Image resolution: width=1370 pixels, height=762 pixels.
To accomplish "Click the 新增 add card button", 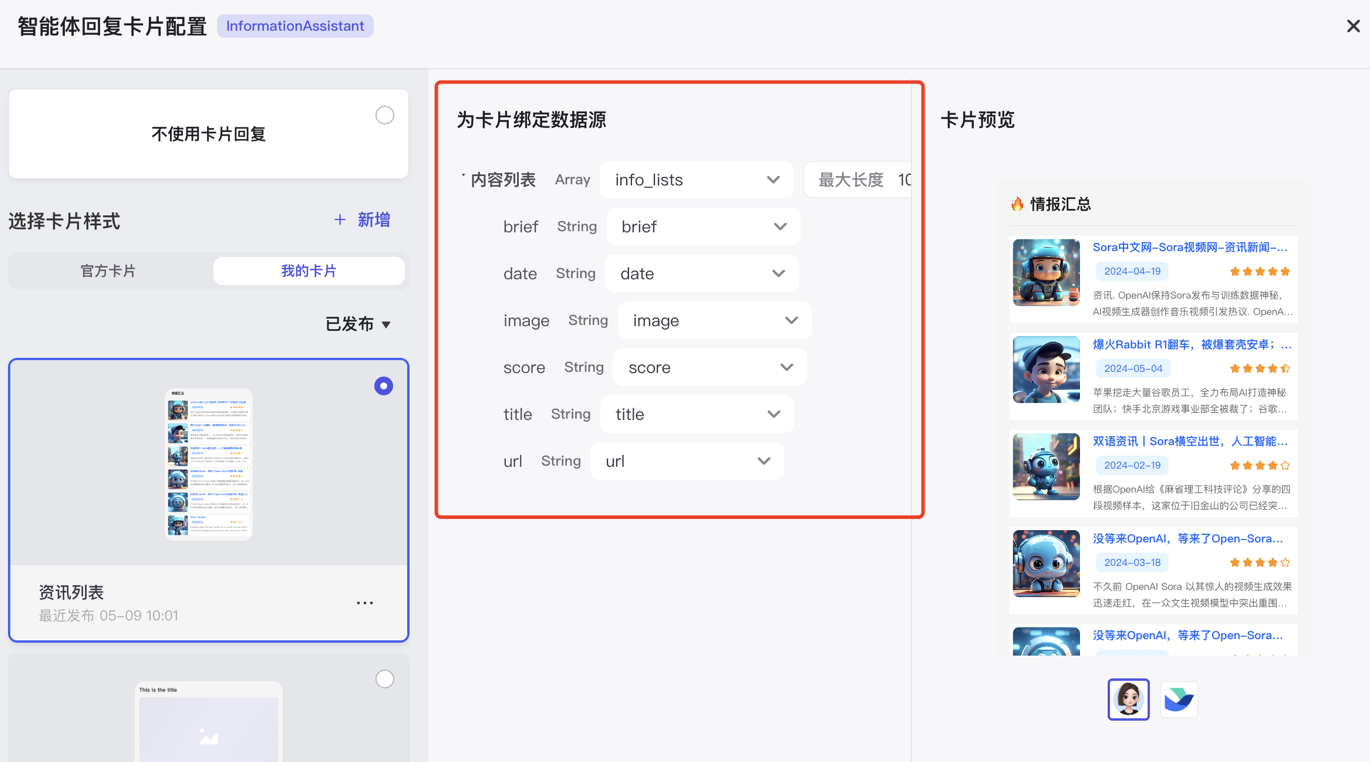I will click(362, 220).
